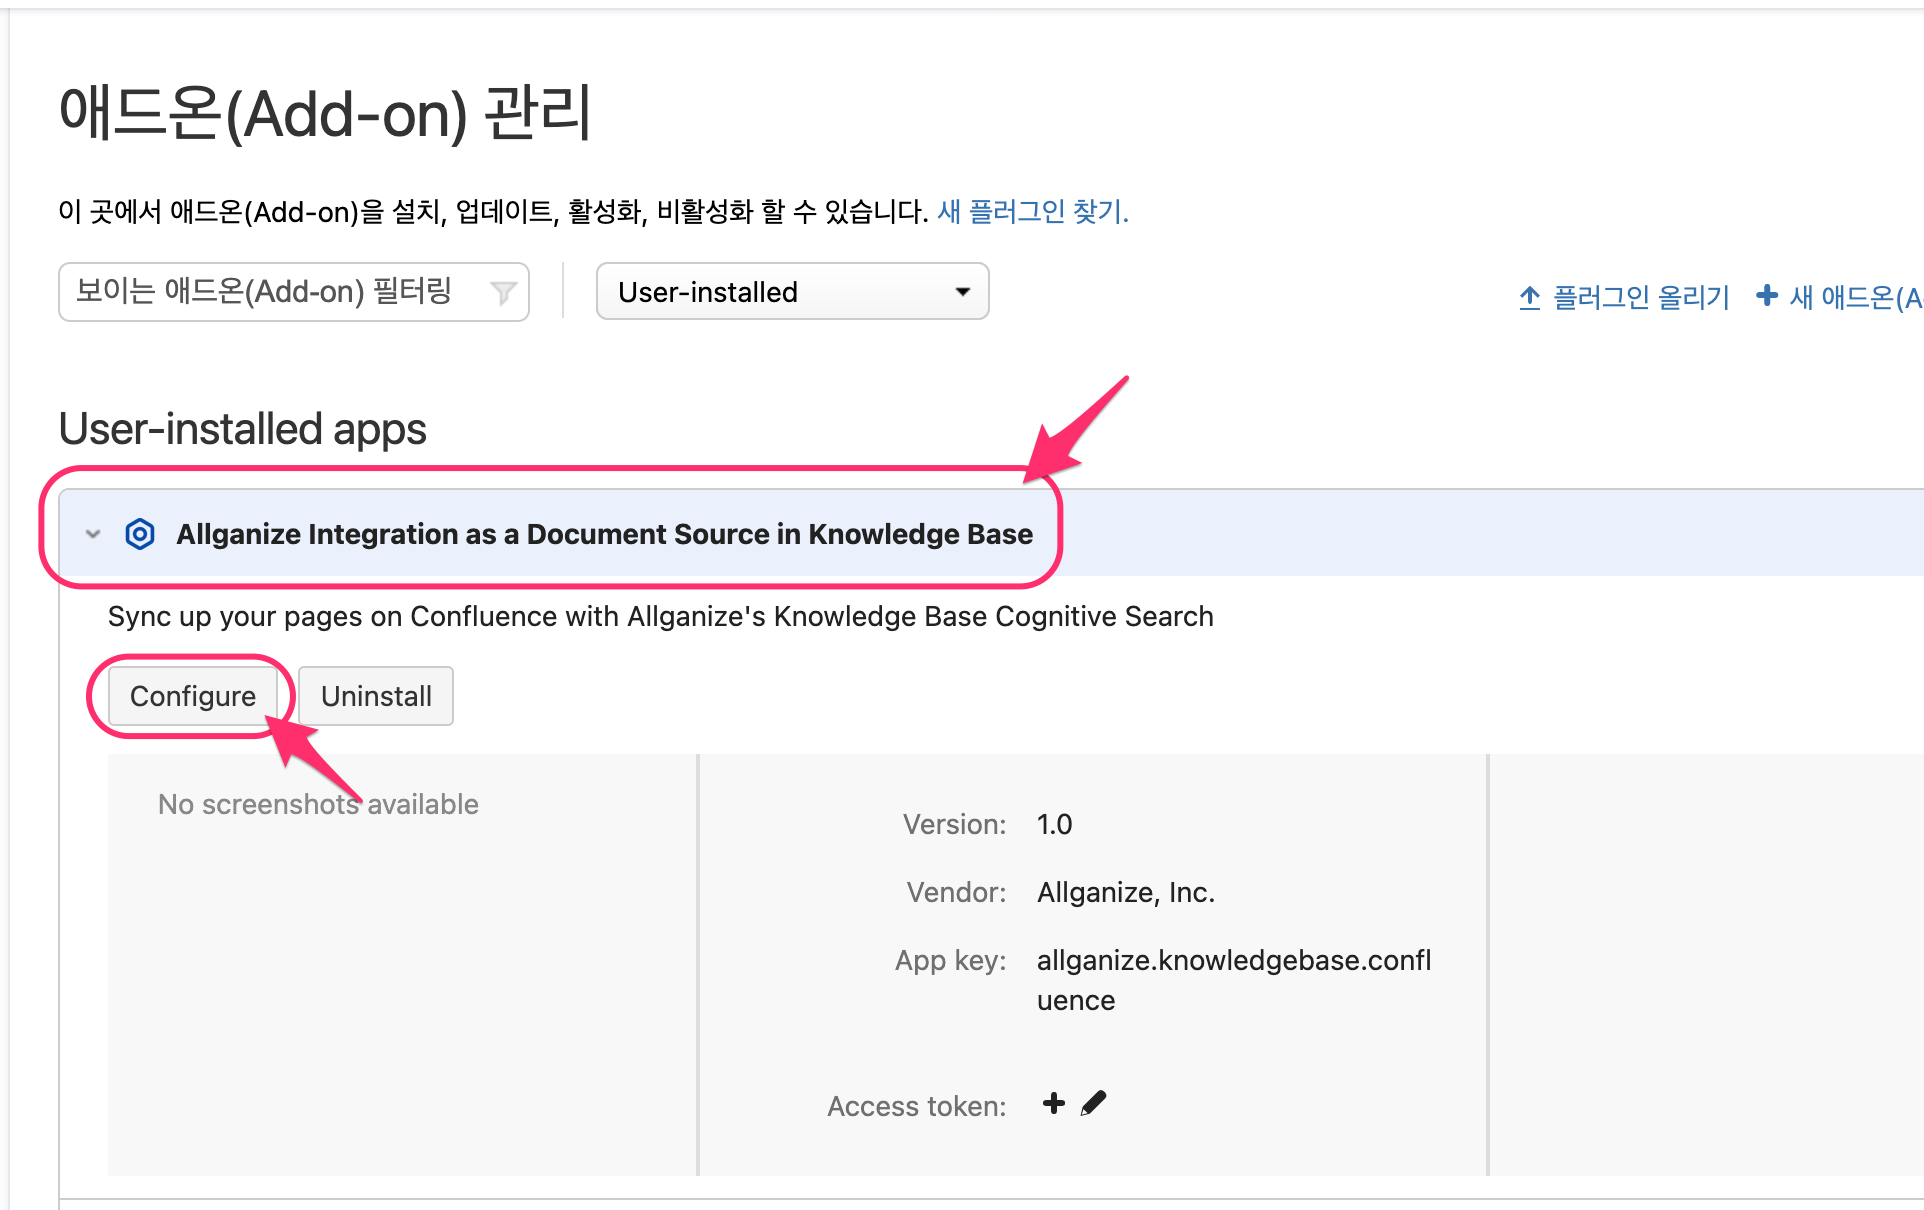Click the pencil edit icon for Access token
Image resolution: width=1924 pixels, height=1210 pixels.
1094,1103
